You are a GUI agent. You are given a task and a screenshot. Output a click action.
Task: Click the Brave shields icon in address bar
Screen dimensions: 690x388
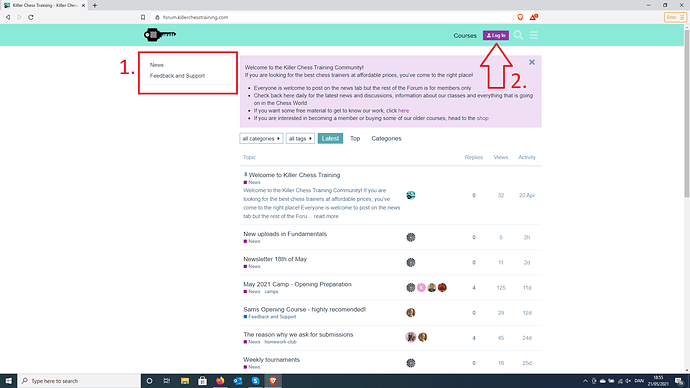pyautogui.click(x=520, y=17)
